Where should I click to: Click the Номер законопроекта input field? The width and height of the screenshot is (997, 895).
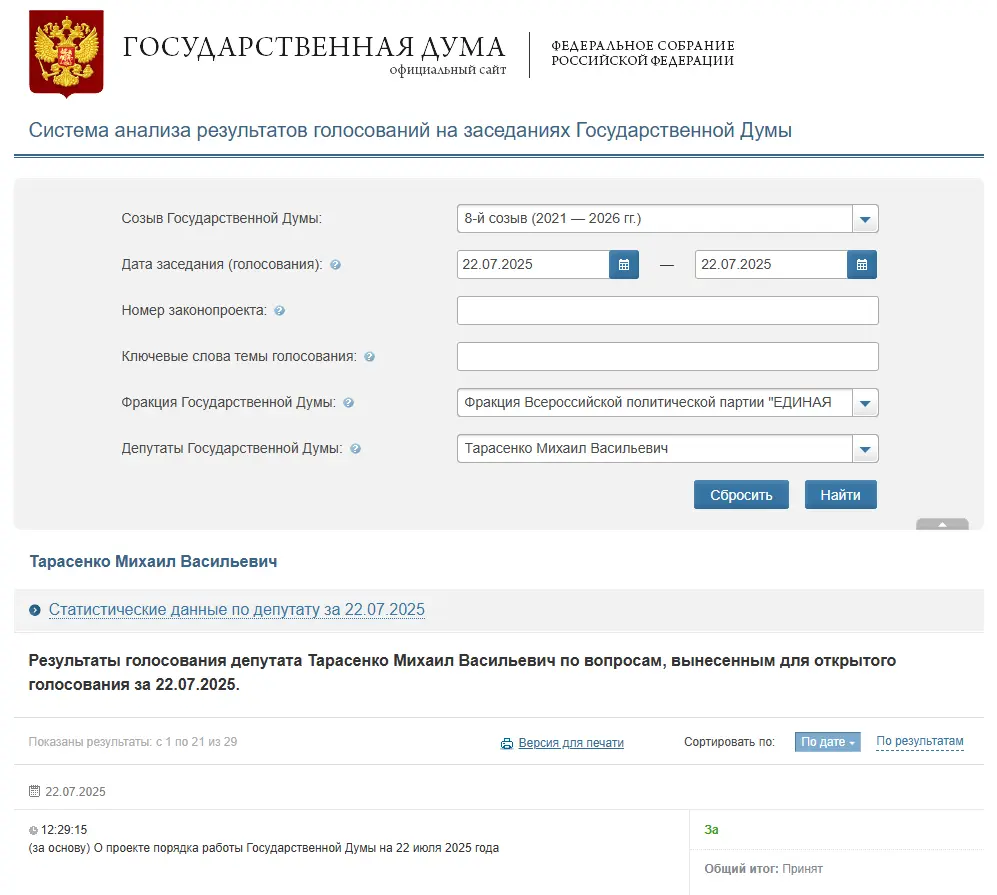tap(668, 310)
